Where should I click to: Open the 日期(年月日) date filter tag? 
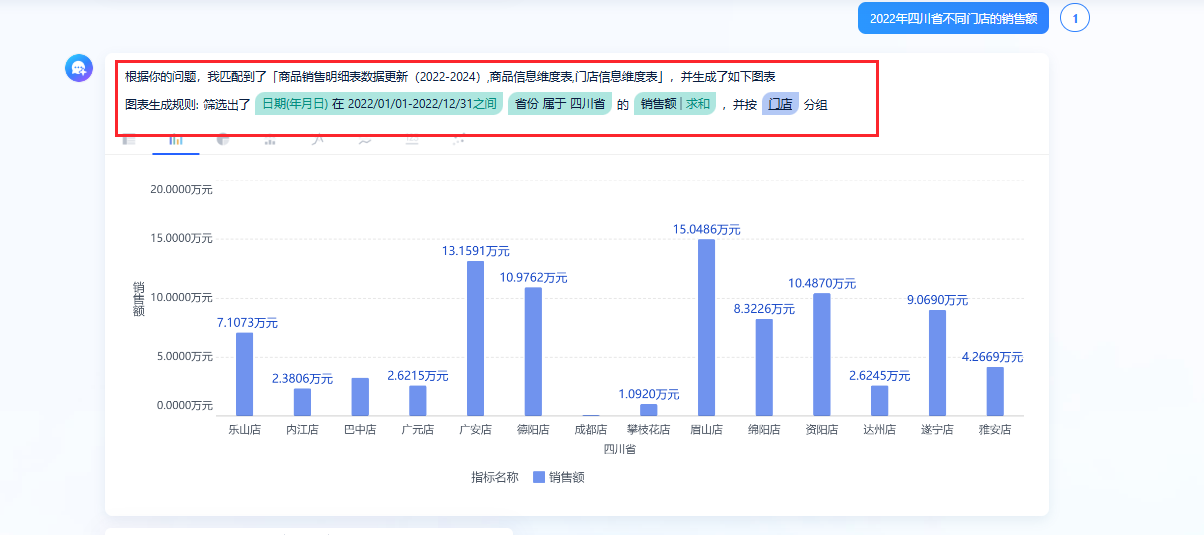(379, 104)
